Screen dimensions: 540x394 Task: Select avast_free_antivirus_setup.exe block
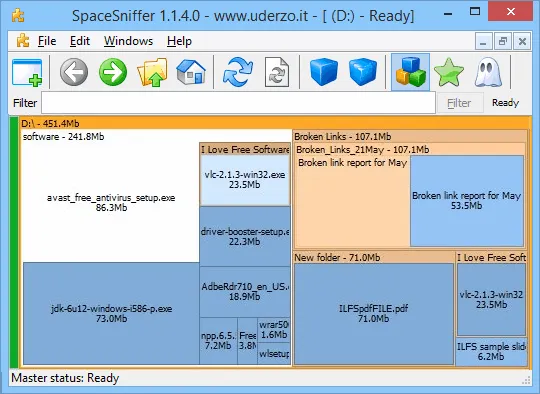[111, 203]
